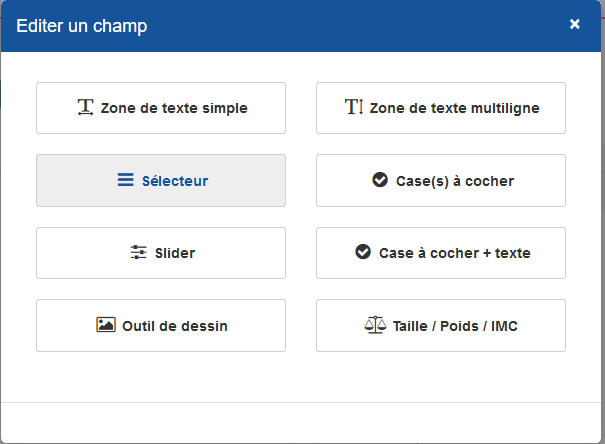This screenshot has height=444, width=605.
Task: Pick Case à cocher + texte option
Action: point(441,253)
